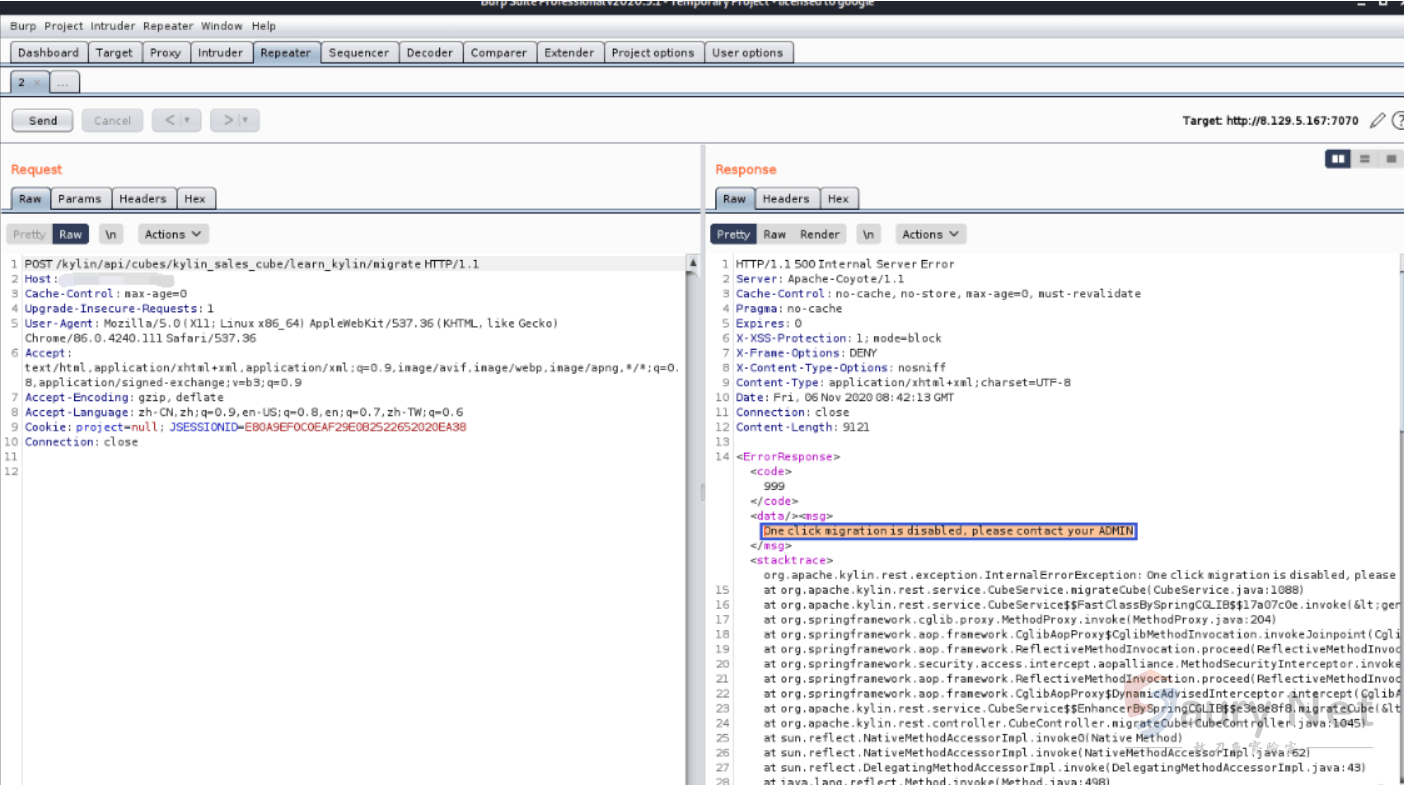
Task: Open Actions dropdown in Response panel
Action: (930, 234)
